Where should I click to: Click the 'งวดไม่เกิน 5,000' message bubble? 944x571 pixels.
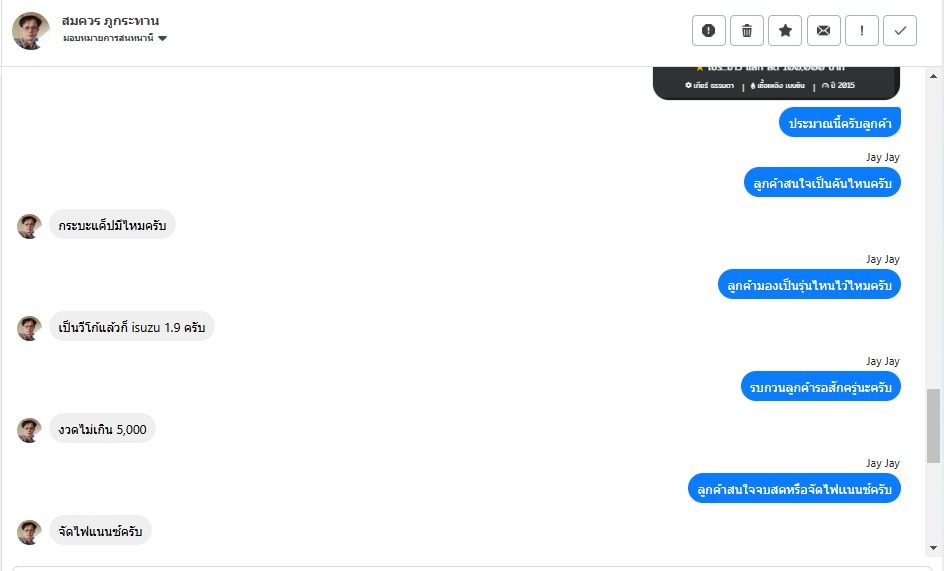102,430
